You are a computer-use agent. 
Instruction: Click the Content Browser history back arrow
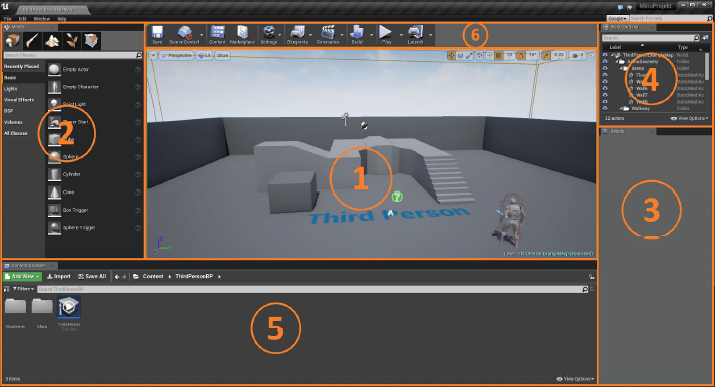117,276
